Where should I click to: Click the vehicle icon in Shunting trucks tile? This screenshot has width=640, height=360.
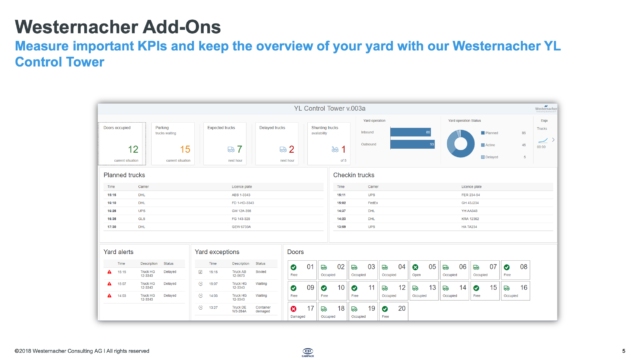tap(335, 149)
